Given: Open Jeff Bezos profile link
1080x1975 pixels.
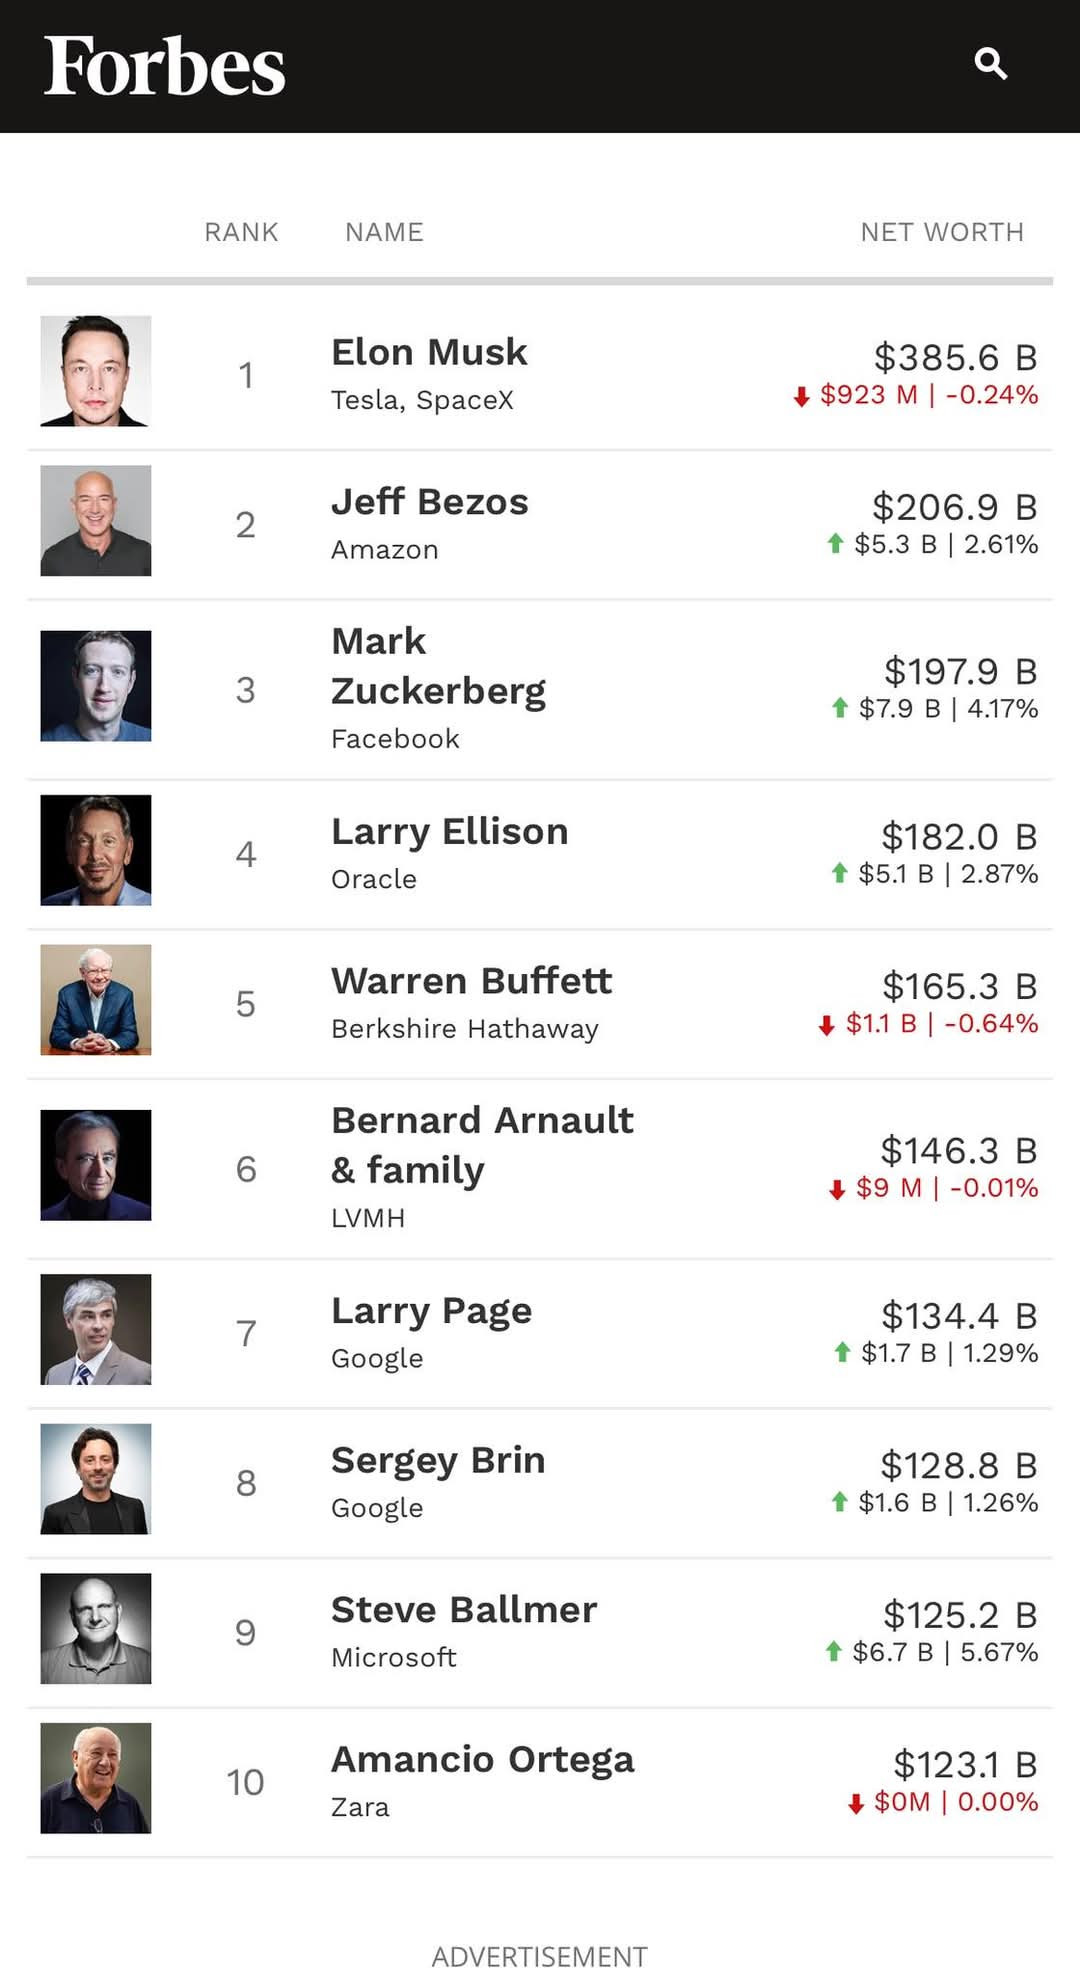Looking at the screenshot, I should [x=430, y=502].
